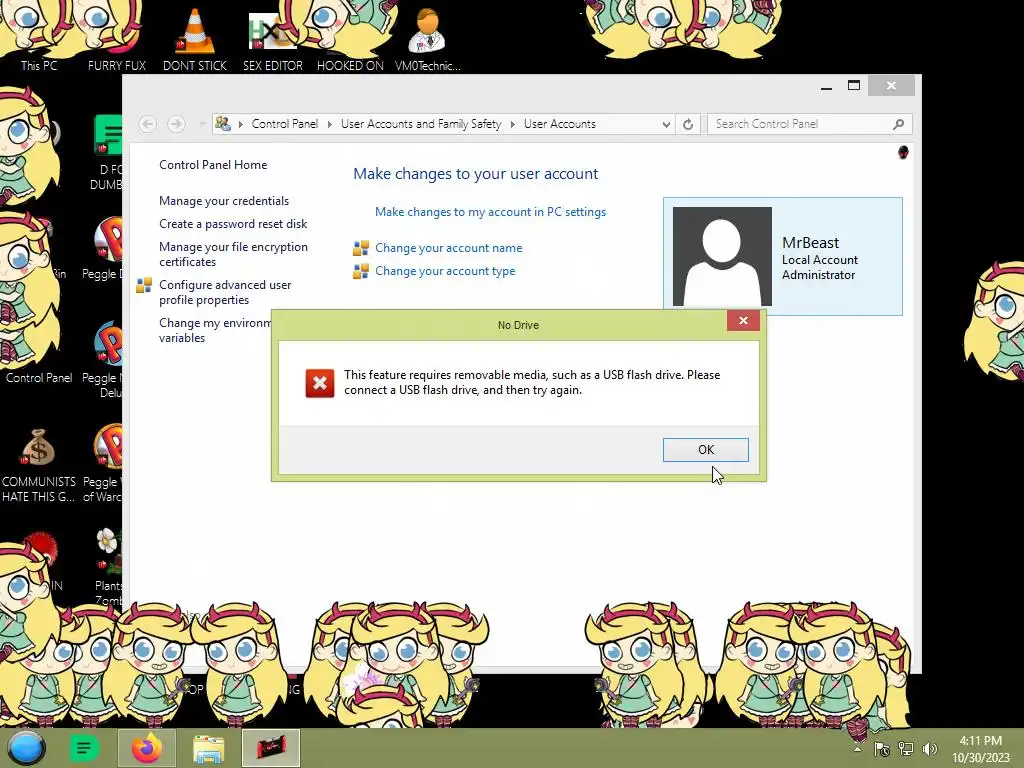Expand arrow after User Accounts and Family Safety
The width and height of the screenshot is (1024, 768).
click(512, 124)
